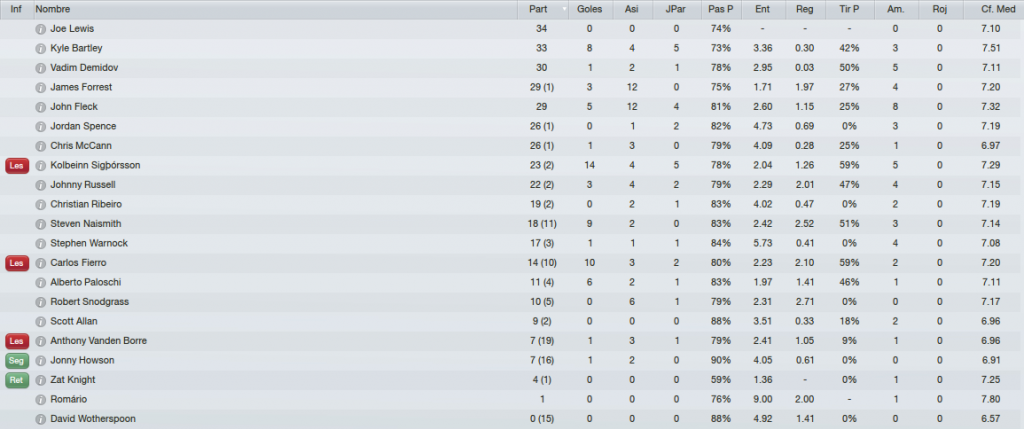Sort table by Goles column header
The width and height of the screenshot is (1024, 429).
(x=590, y=10)
